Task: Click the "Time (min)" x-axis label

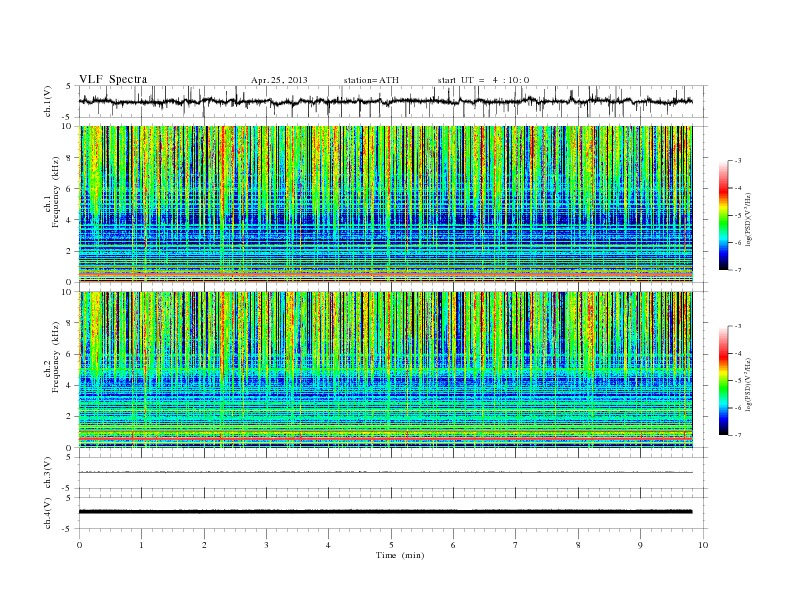Action: point(400,555)
